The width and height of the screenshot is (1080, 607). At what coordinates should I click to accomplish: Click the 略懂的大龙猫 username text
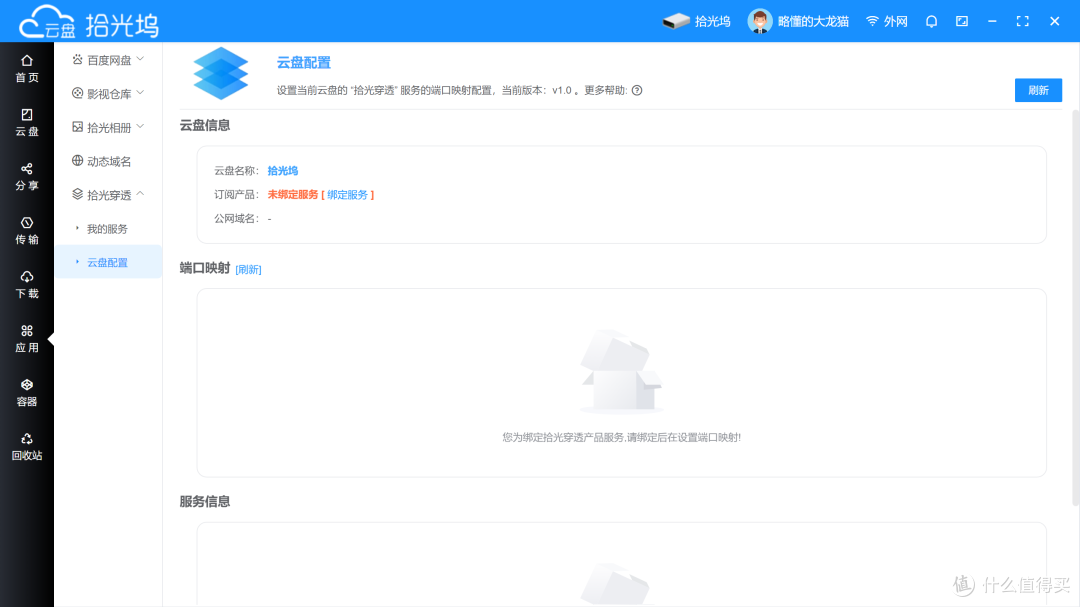(813, 21)
